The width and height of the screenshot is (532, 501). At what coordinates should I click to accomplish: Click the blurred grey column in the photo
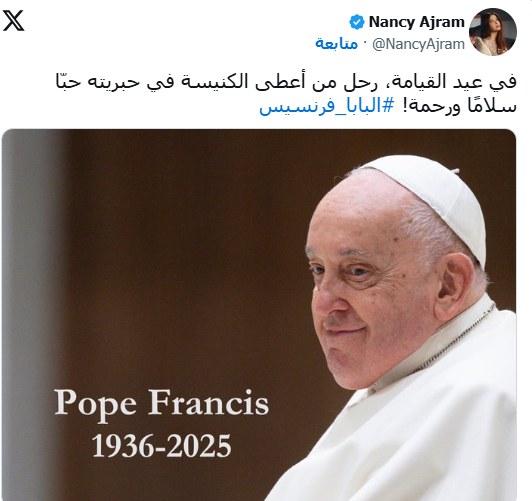pos(34,305)
